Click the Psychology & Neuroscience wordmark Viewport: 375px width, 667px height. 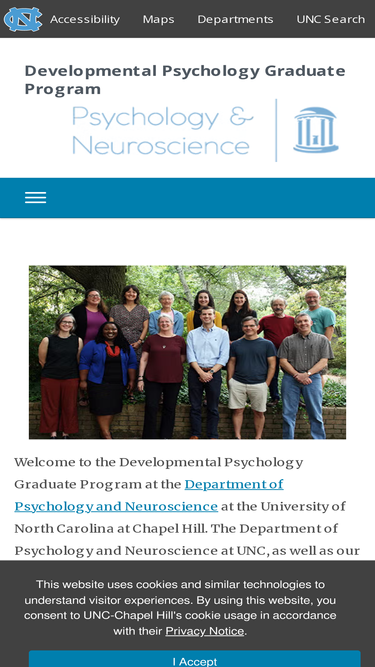(163, 130)
